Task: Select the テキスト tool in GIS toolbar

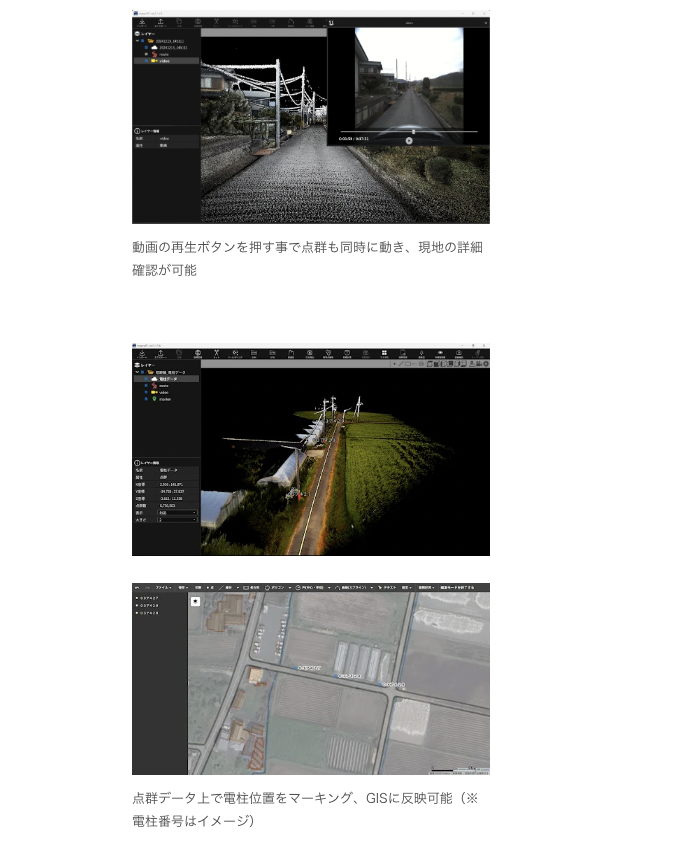Action: tap(387, 587)
